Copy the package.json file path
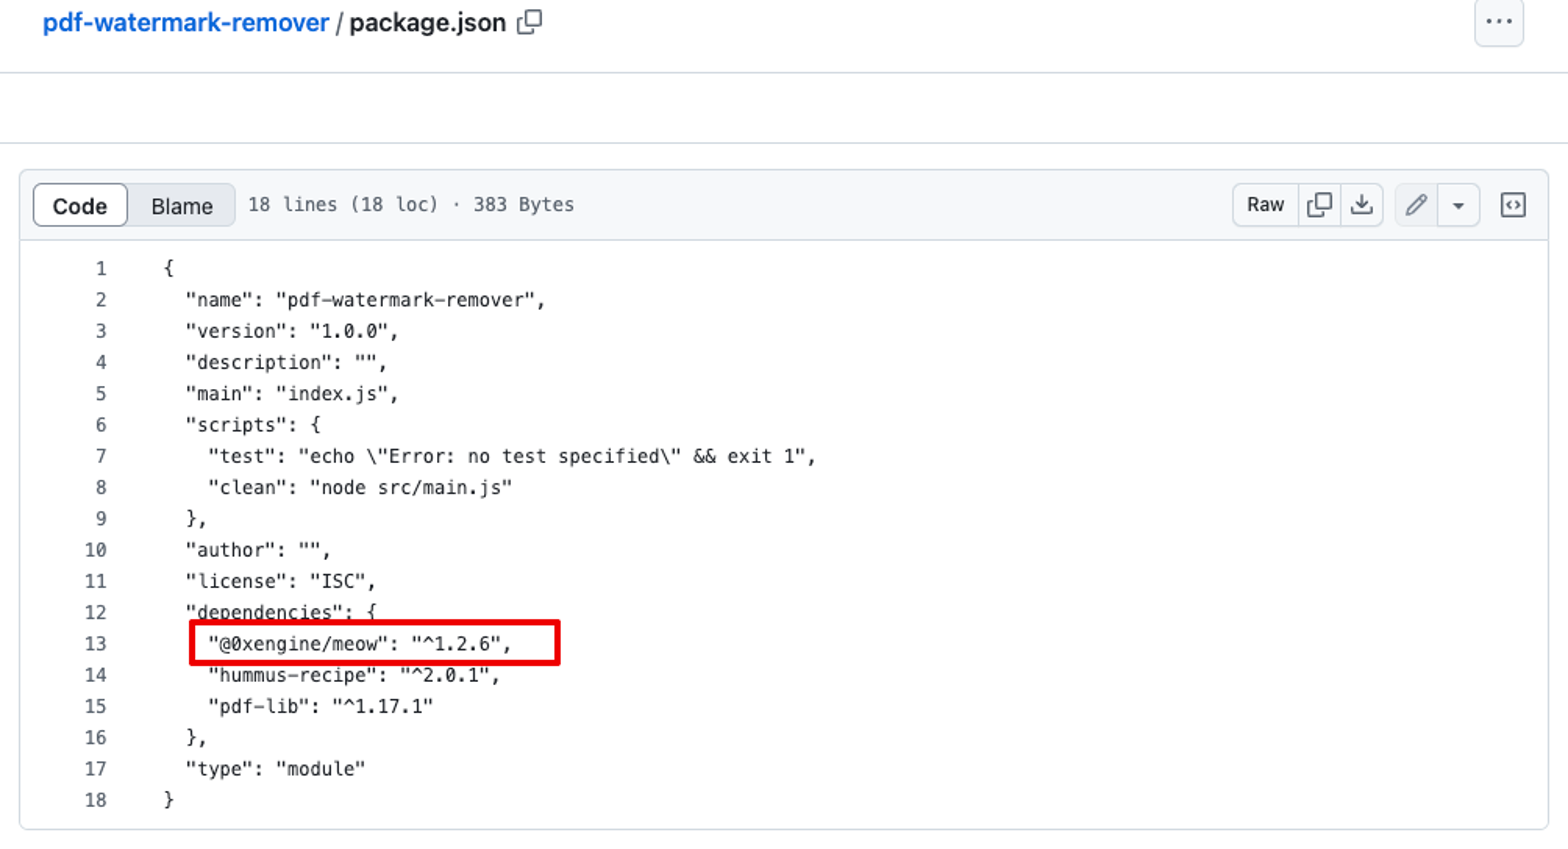Screen dimensions: 1568x849 [x=529, y=22]
